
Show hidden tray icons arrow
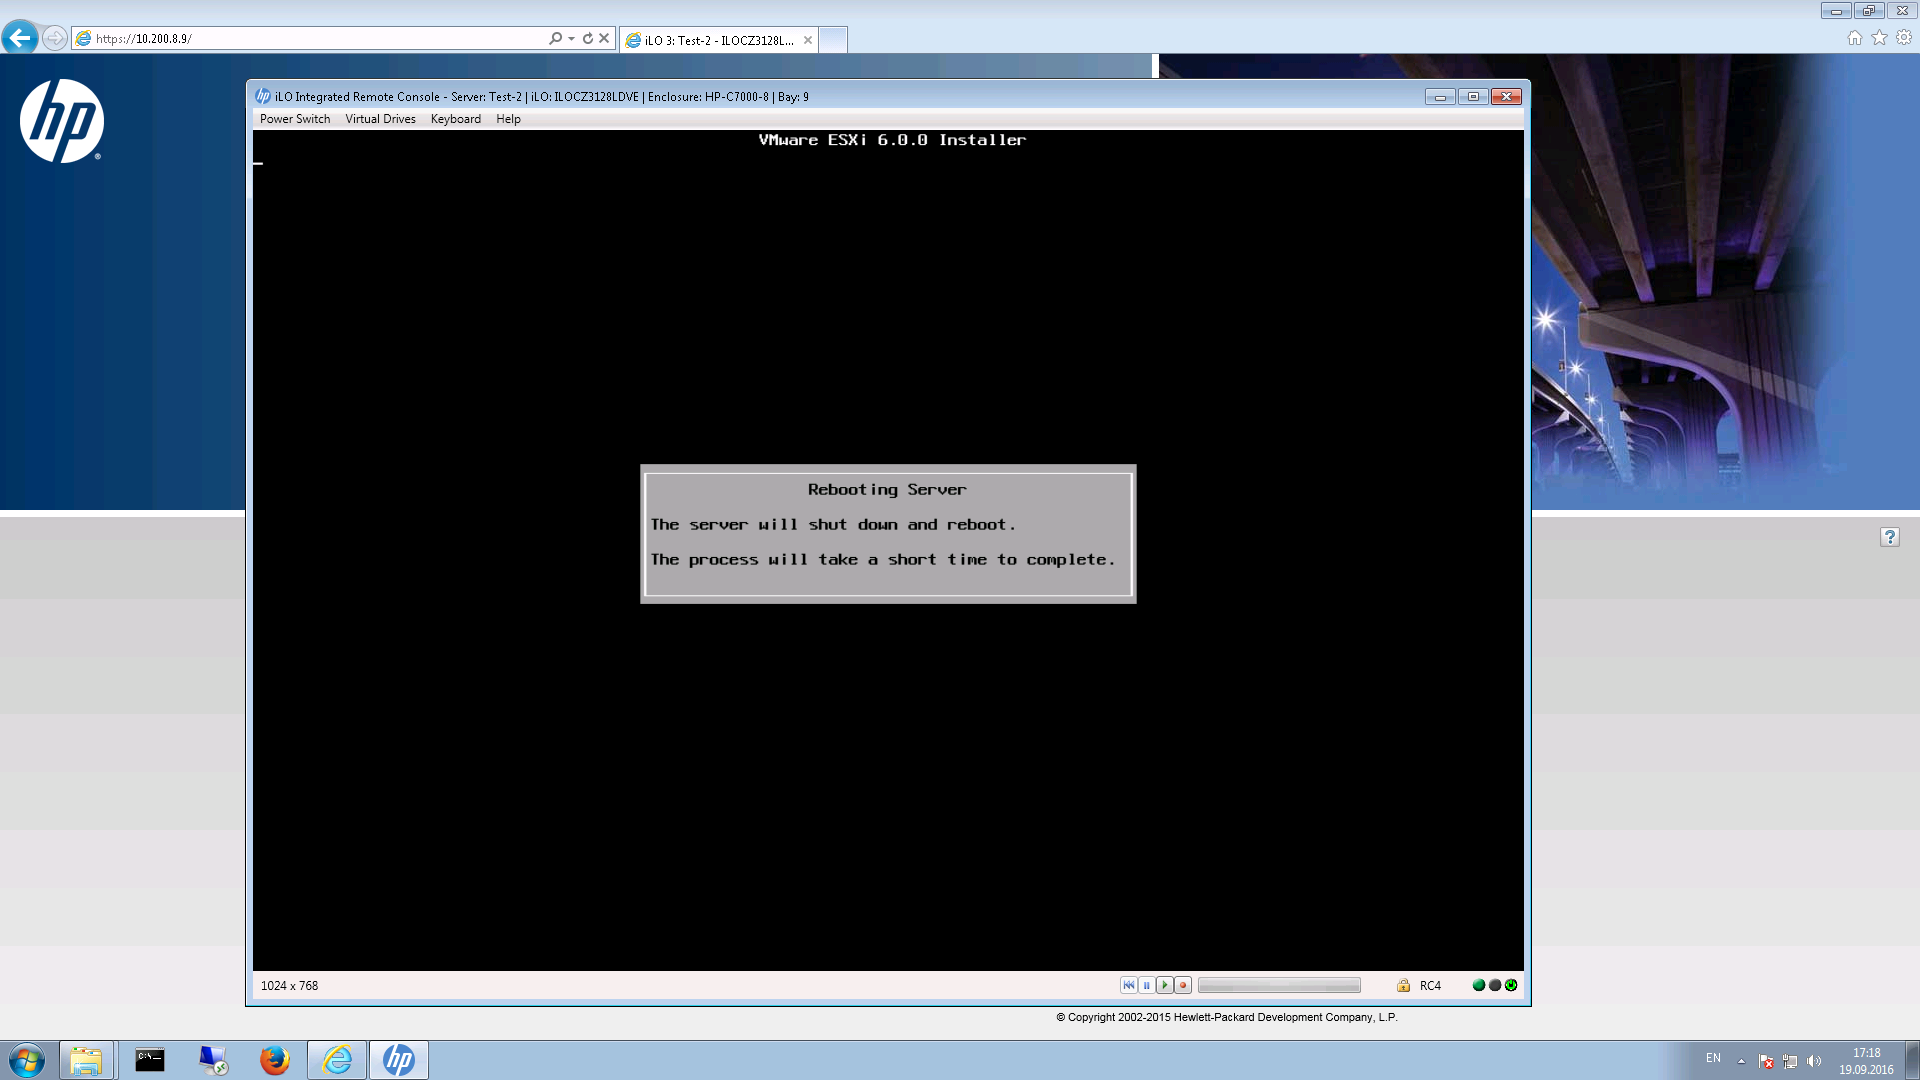pos(1741,1061)
